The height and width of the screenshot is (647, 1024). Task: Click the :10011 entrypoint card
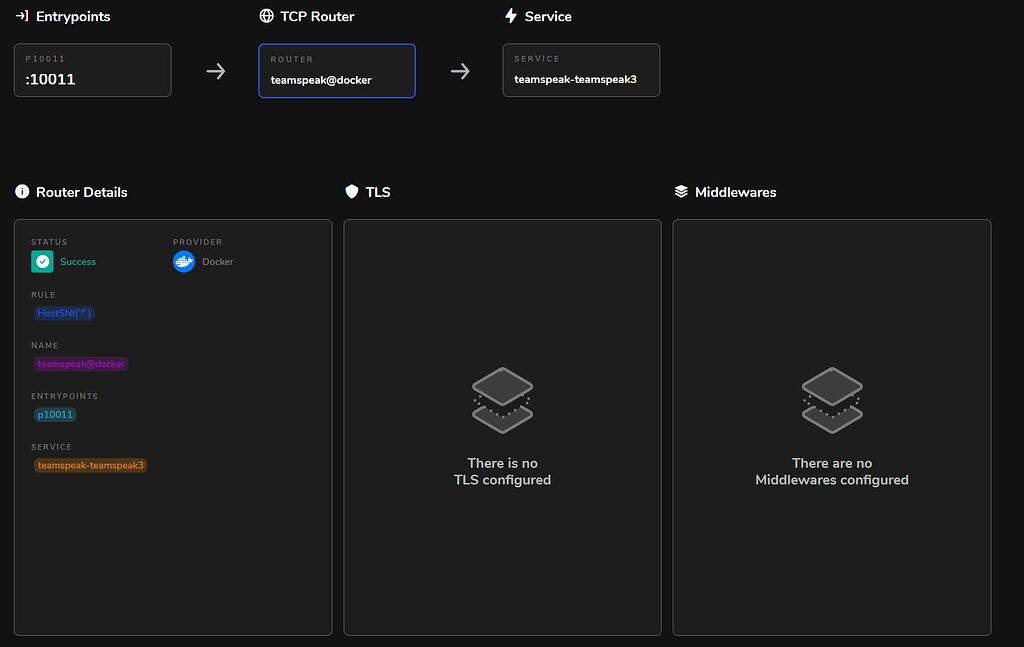coord(92,70)
